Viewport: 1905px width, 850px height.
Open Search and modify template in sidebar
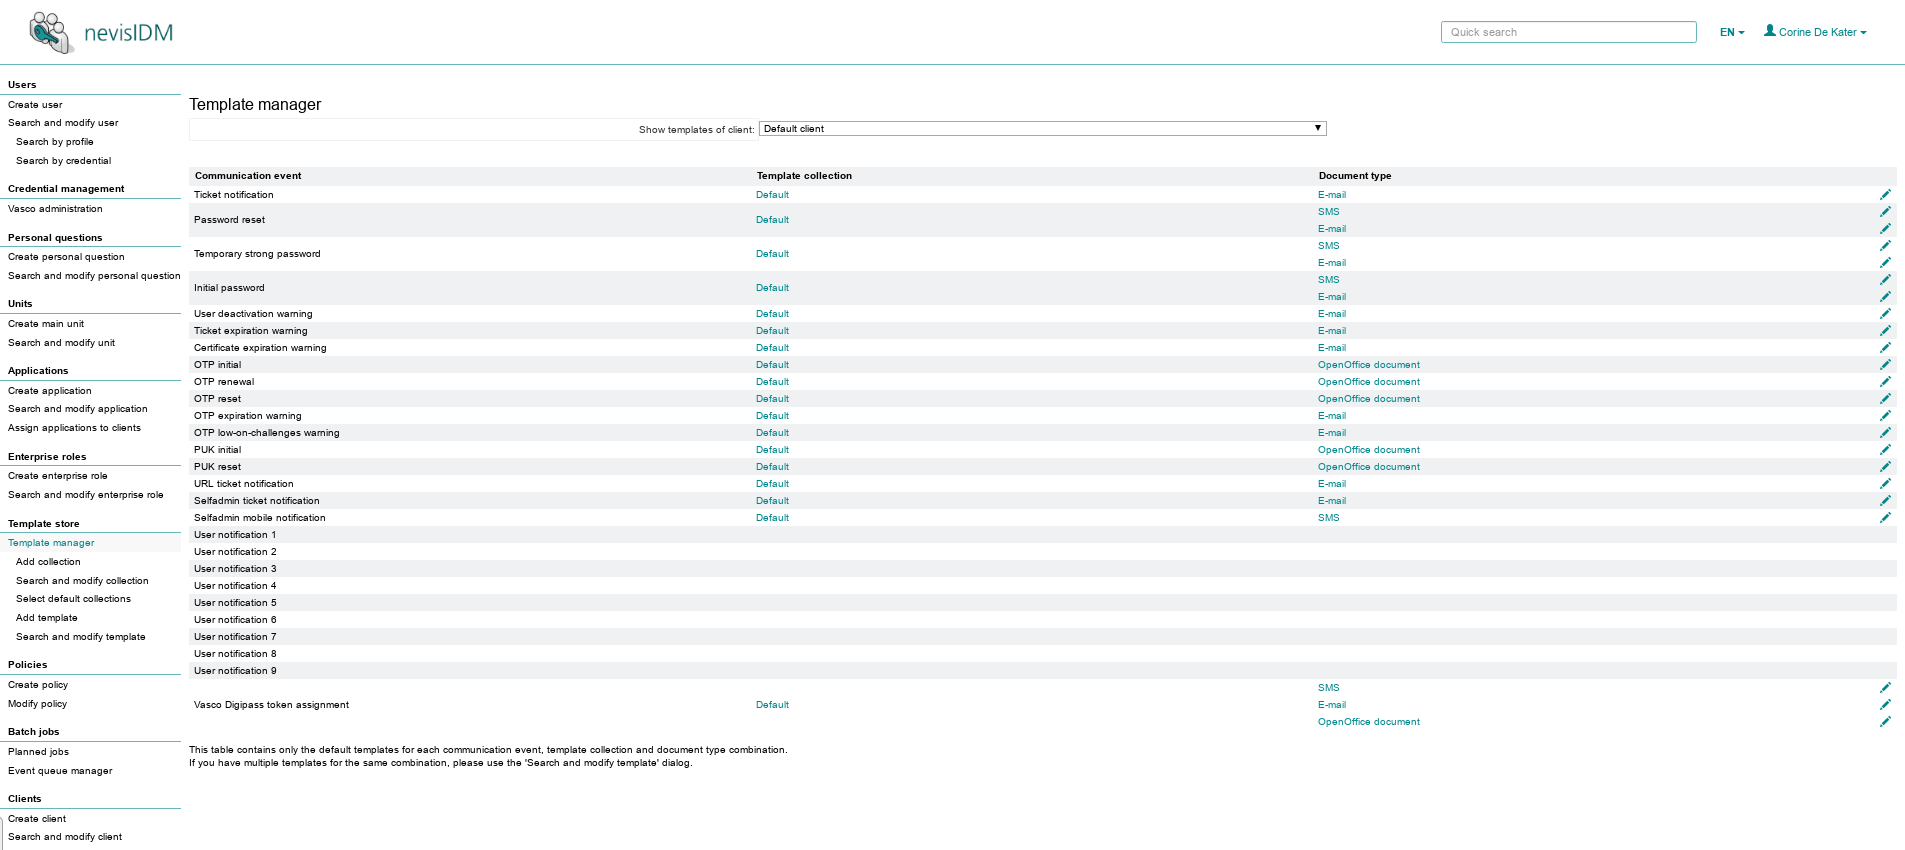[80, 637]
